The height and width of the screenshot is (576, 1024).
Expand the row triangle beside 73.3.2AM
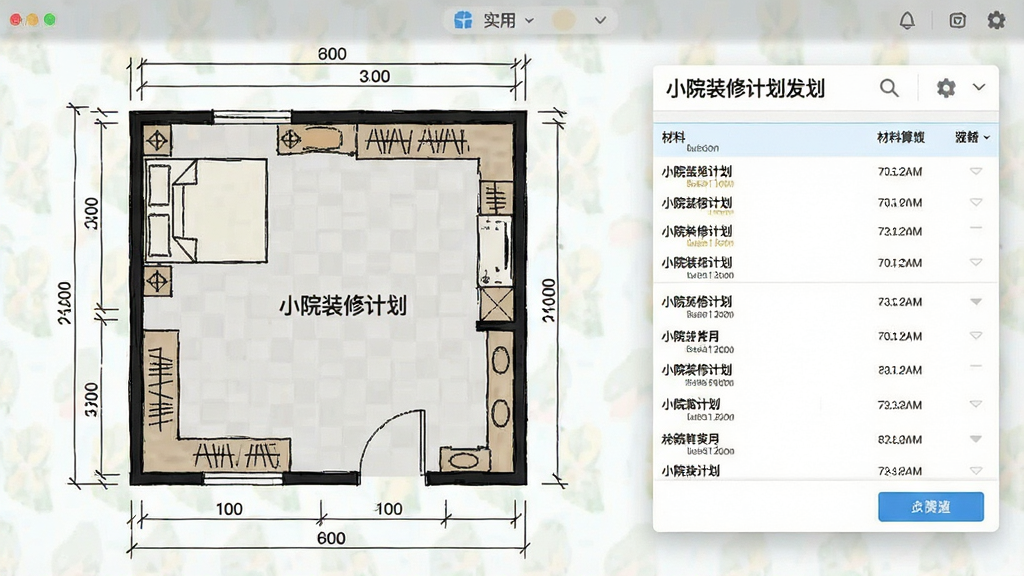click(976, 404)
